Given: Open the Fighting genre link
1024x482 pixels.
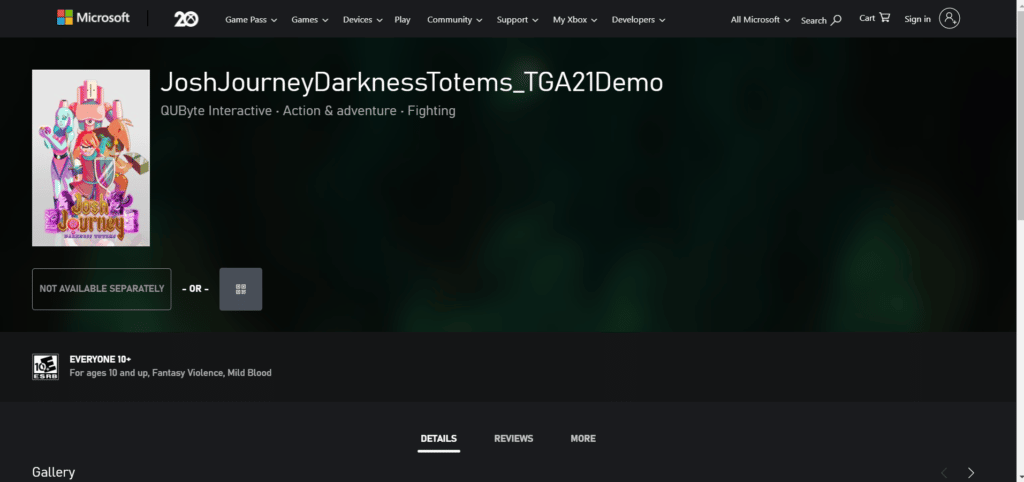Looking at the screenshot, I should coord(431,111).
